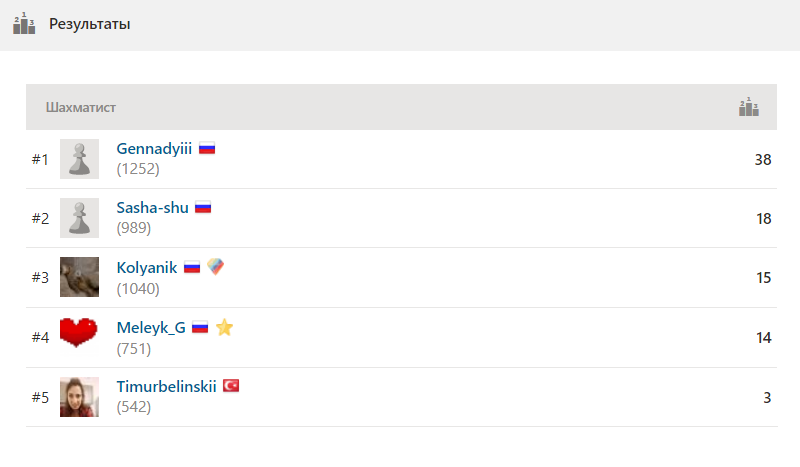Open the Kolyanik player profile link
The width and height of the screenshot is (800, 467).
(x=147, y=267)
